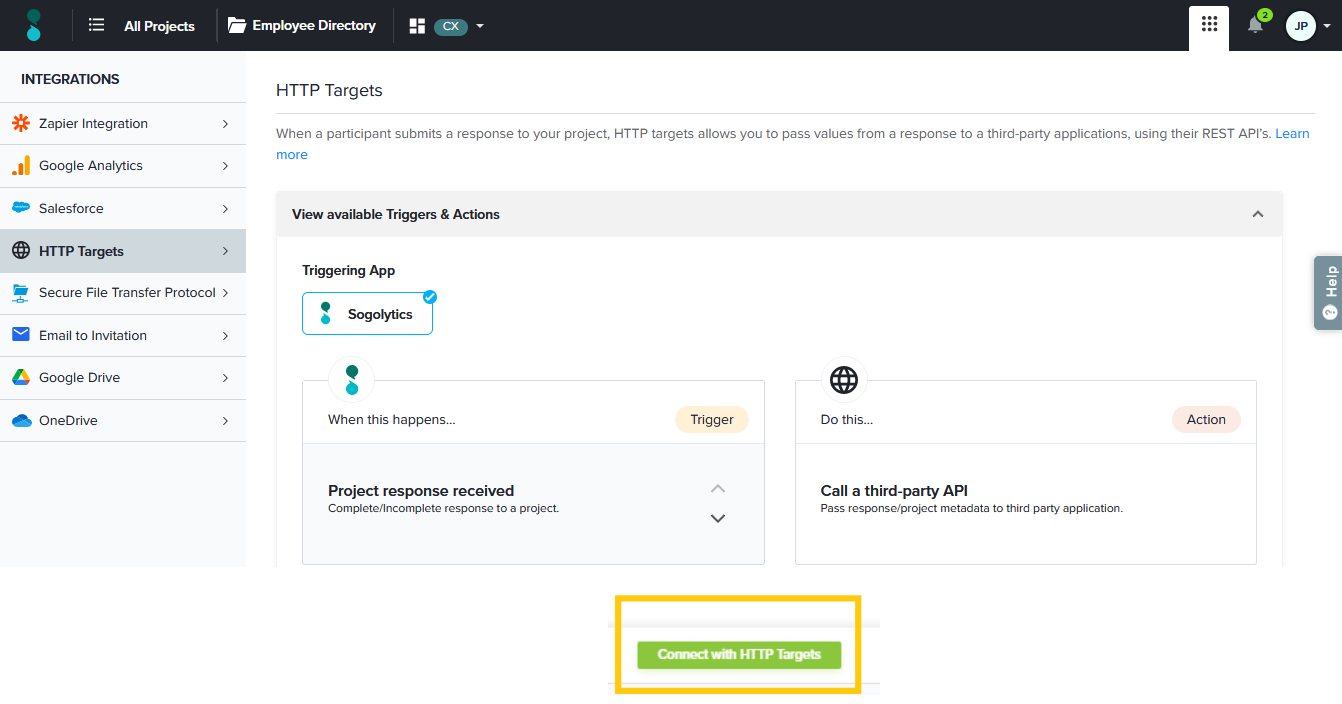Click the Sogolytics logo in top bar
The image size is (1342, 704).
coord(34,25)
